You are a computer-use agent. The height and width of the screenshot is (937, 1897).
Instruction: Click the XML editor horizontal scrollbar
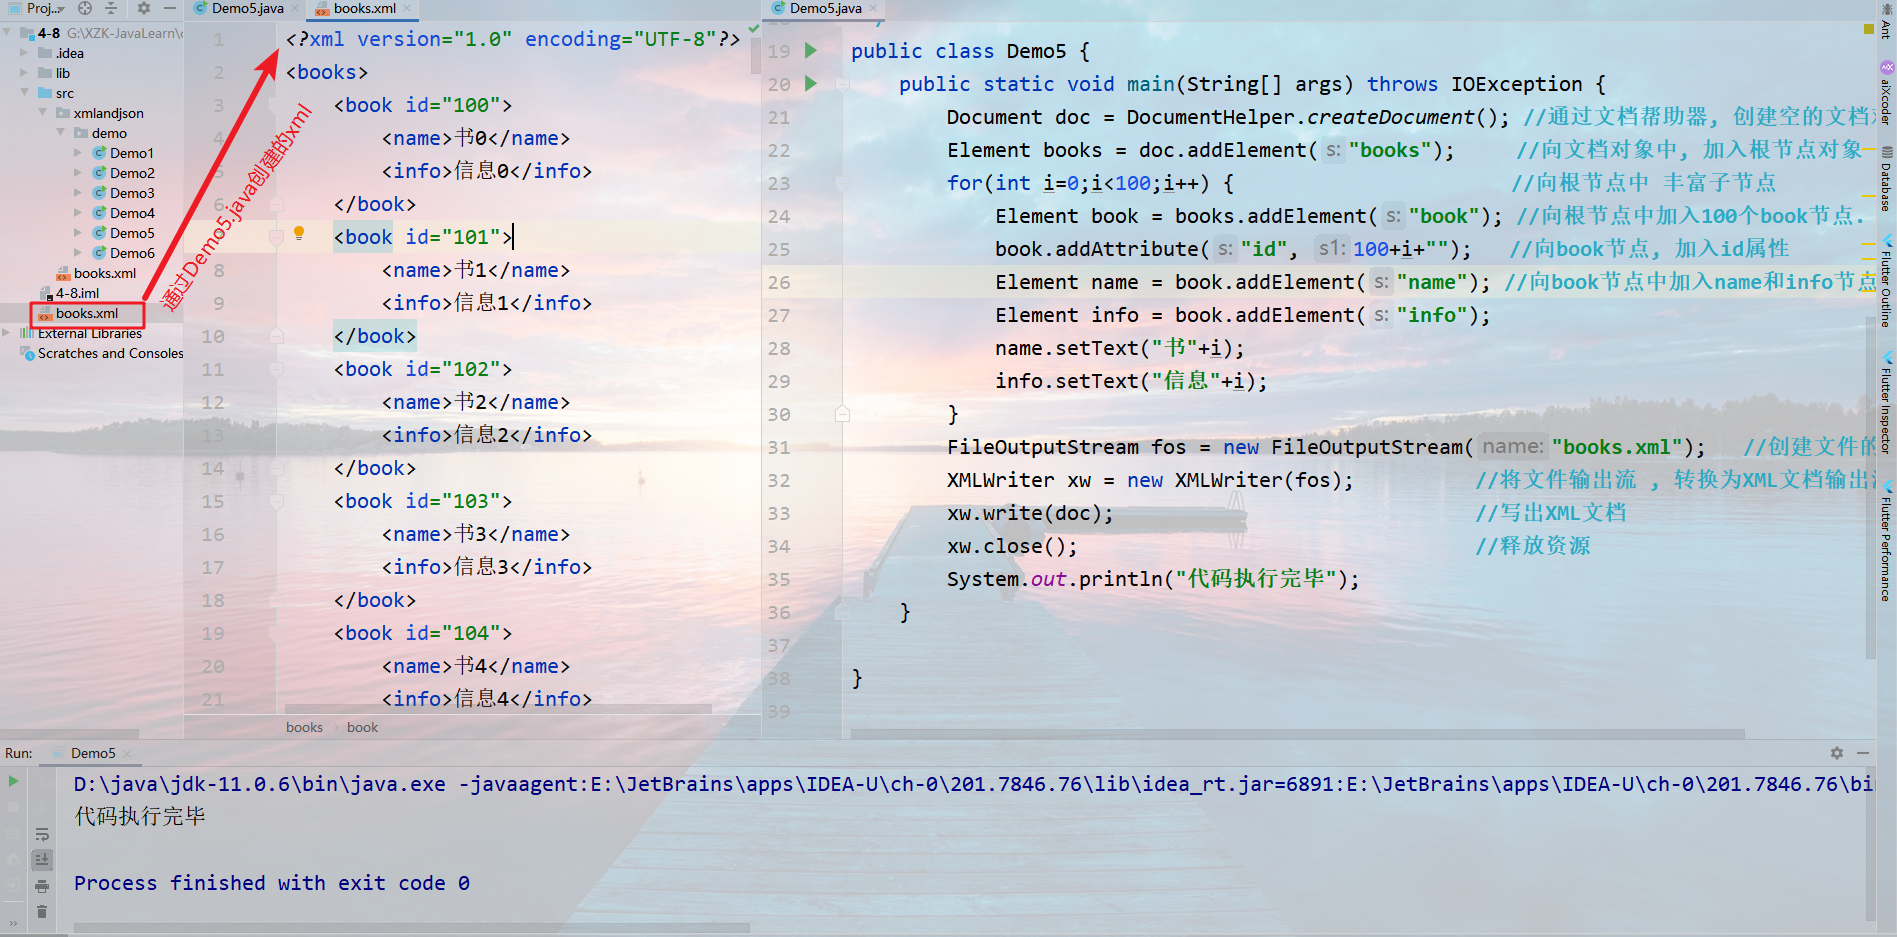497,709
